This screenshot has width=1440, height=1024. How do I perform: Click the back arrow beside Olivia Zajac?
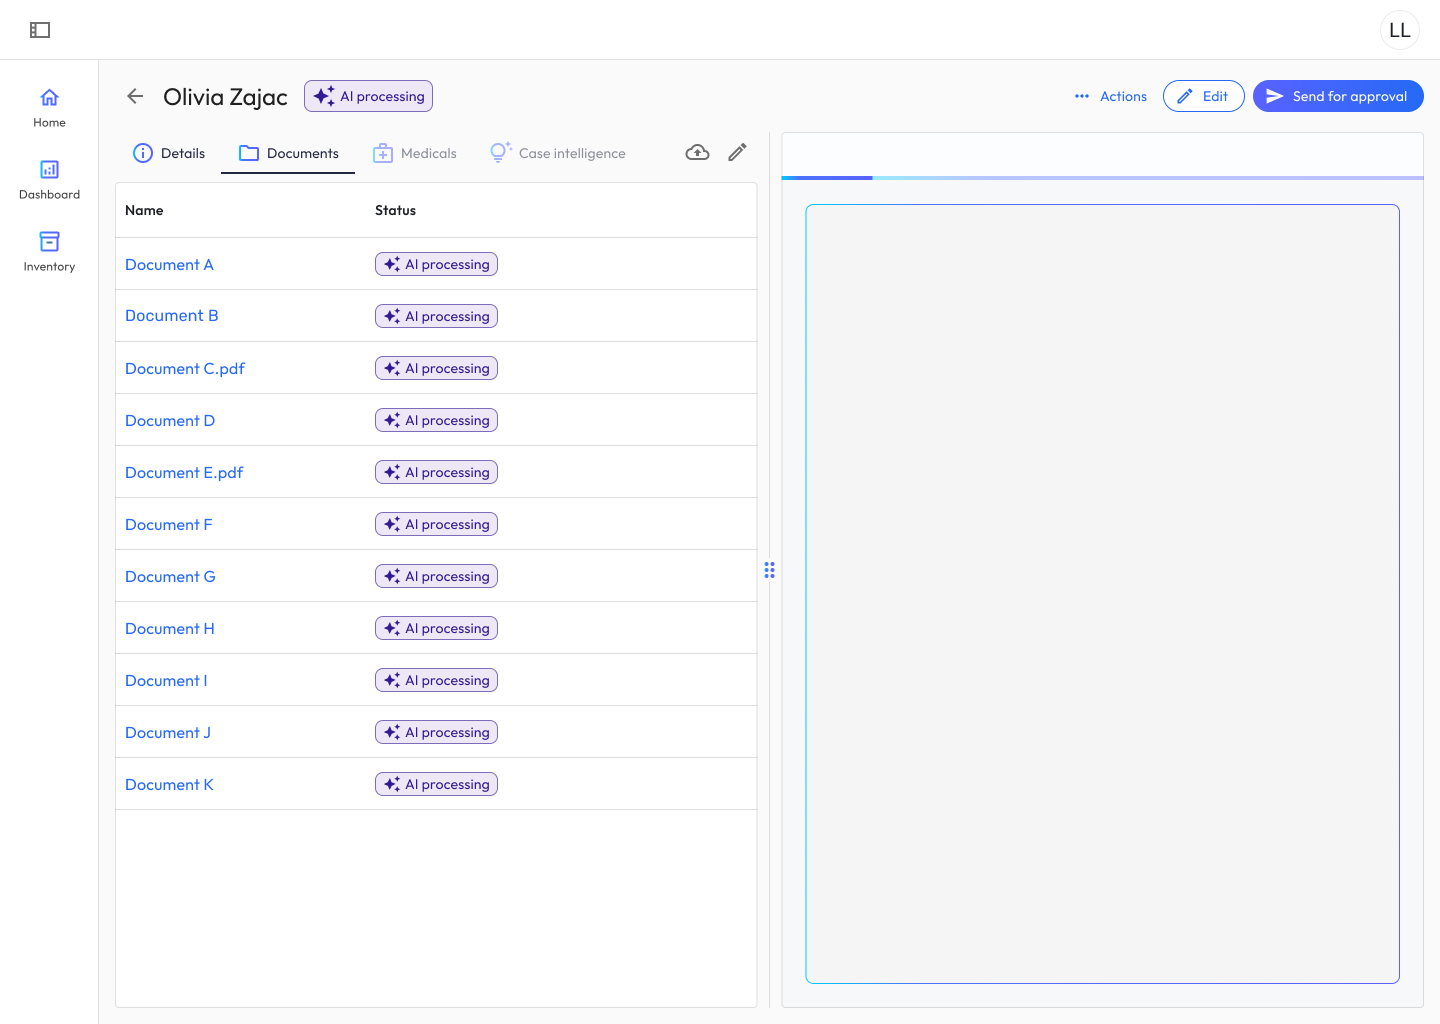(135, 96)
